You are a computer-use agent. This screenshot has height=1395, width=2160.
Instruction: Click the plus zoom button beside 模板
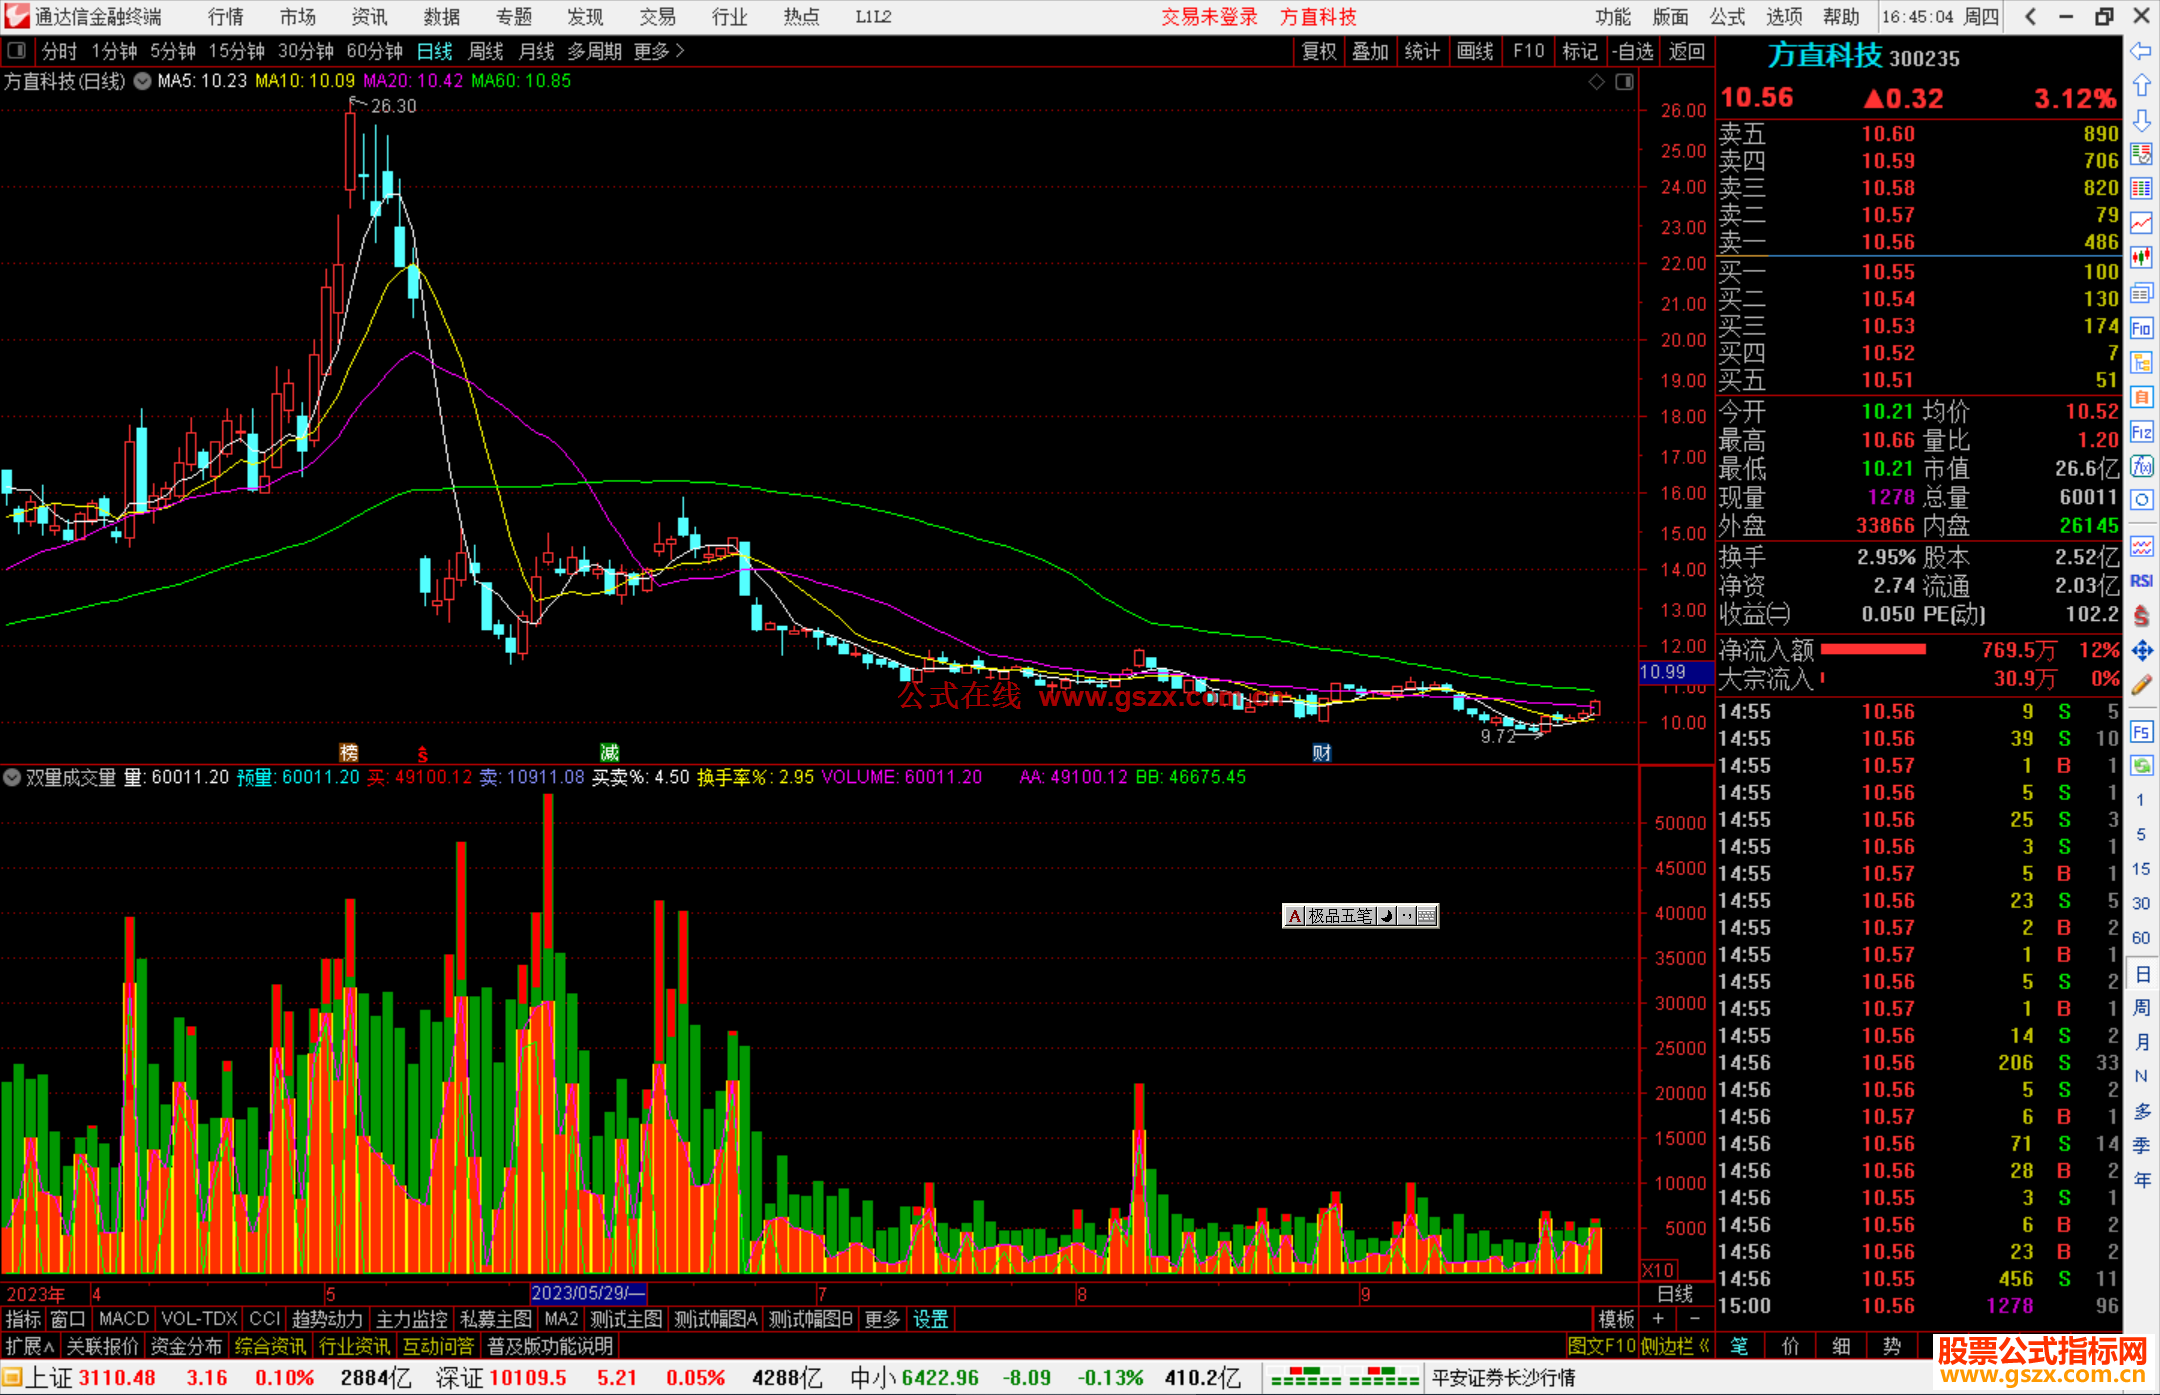click(1658, 1319)
